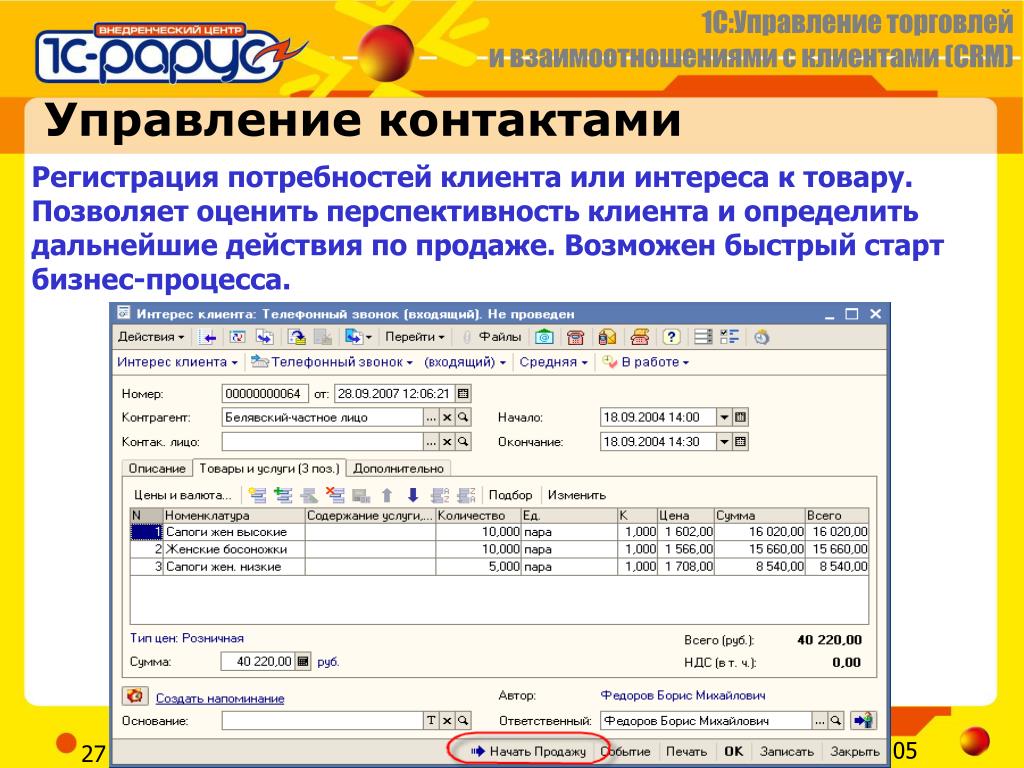The height and width of the screenshot is (768, 1024).
Task: Click the copy row green plus icon
Action: click(283, 495)
